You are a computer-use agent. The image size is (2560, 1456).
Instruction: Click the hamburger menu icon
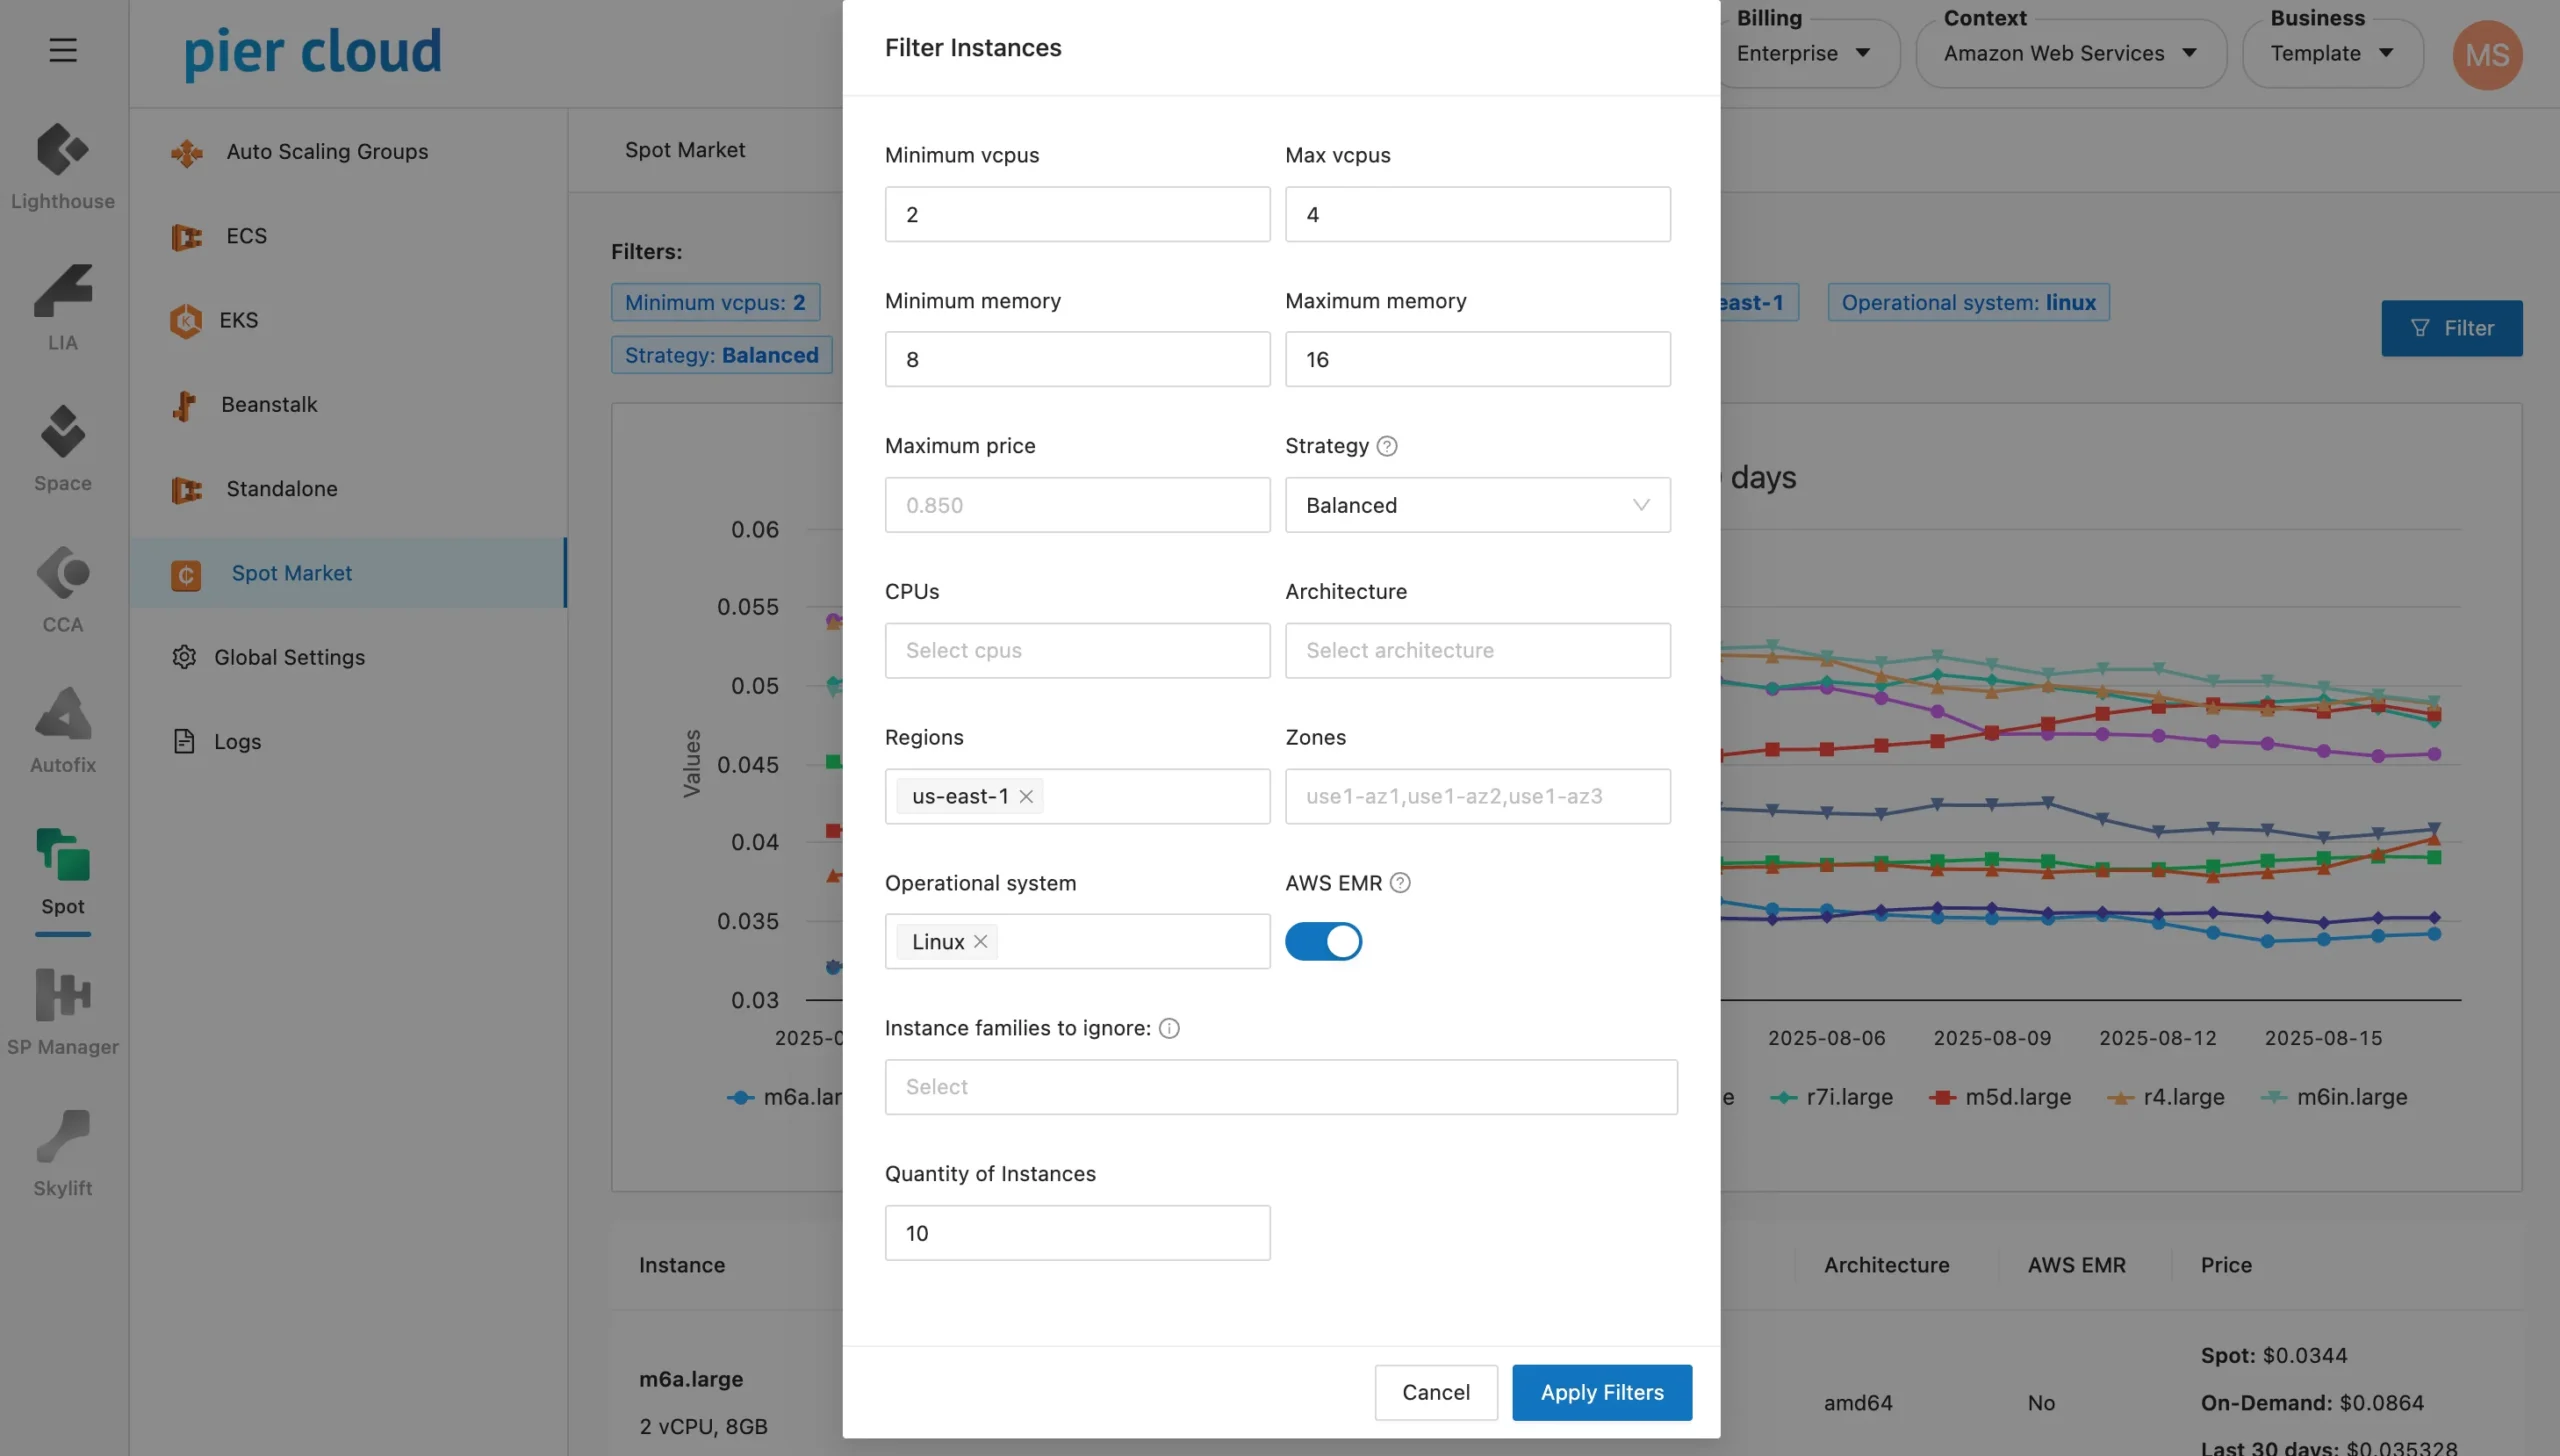point(62,50)
